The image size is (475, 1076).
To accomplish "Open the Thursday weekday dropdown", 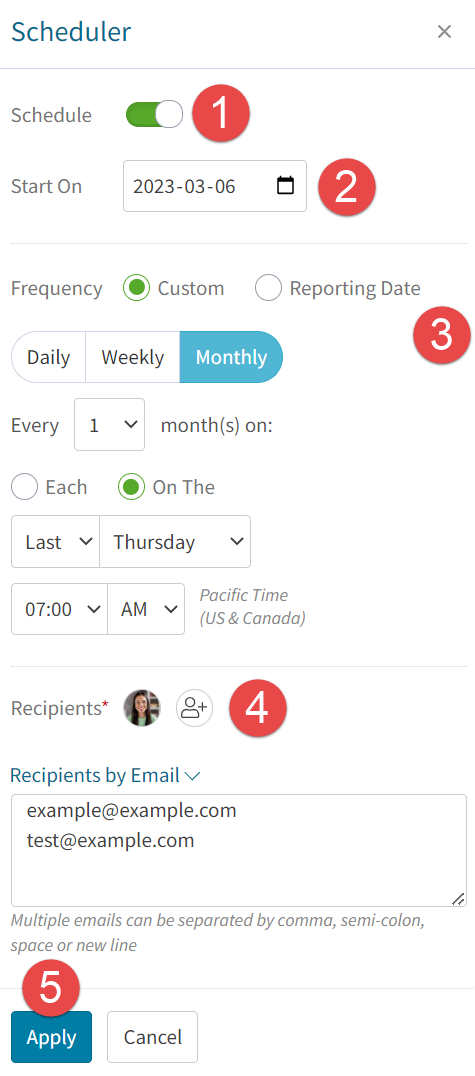I will tap(175, 542).
